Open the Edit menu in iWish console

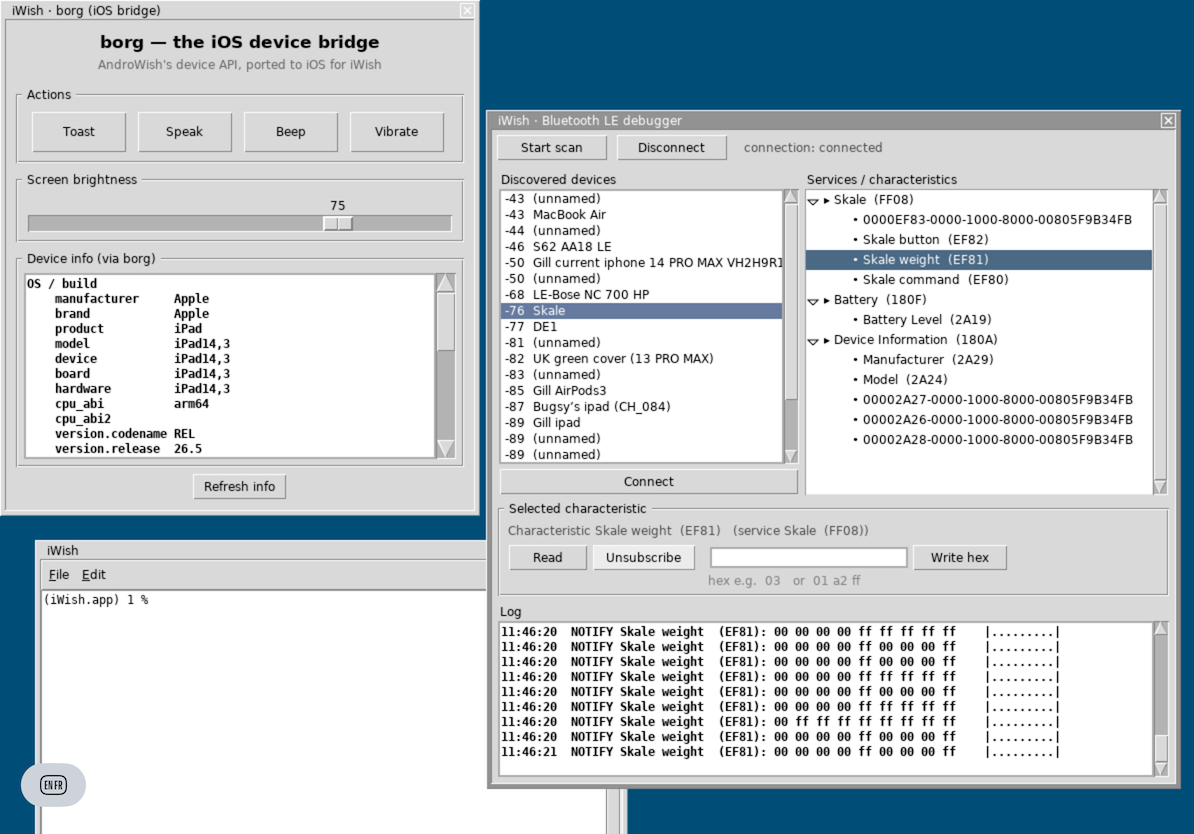click(x=94, y=575)
